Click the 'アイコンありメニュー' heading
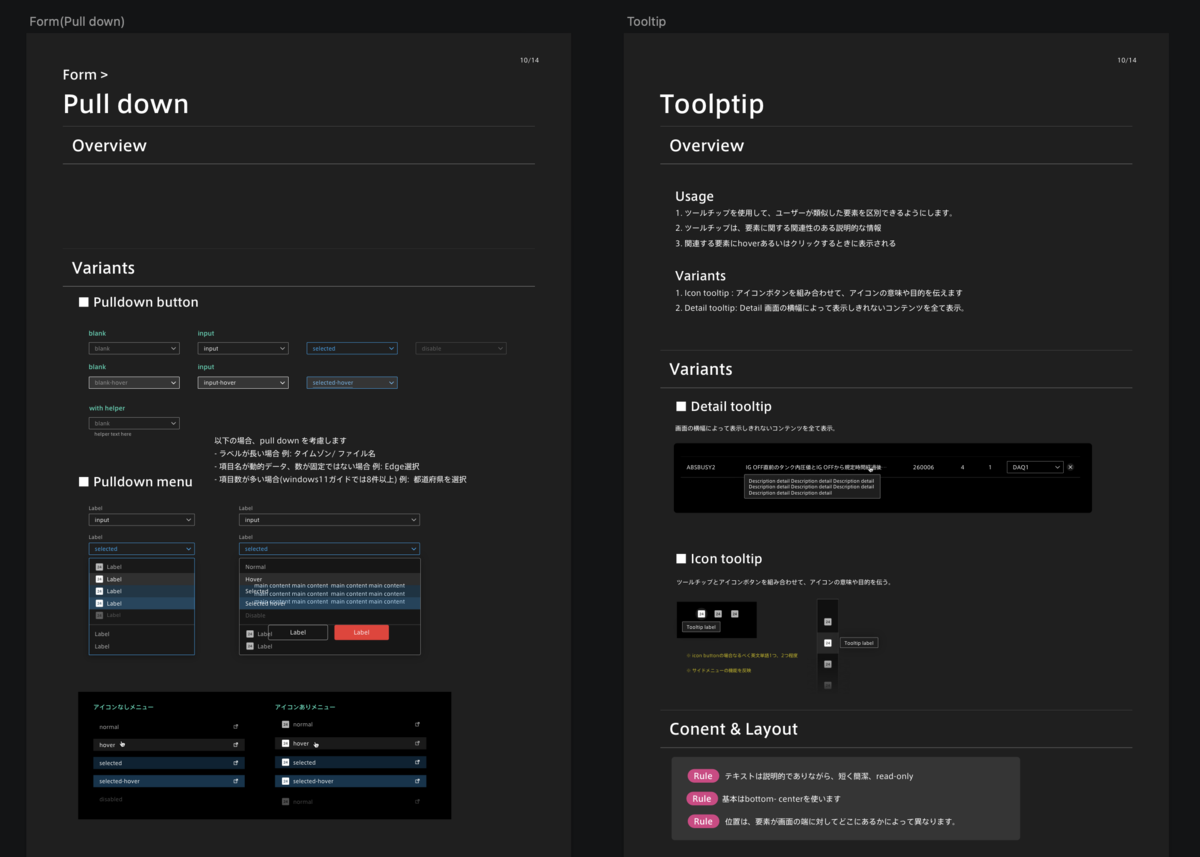This screenshot has height=857, width=1200. [x=305, y=707]
